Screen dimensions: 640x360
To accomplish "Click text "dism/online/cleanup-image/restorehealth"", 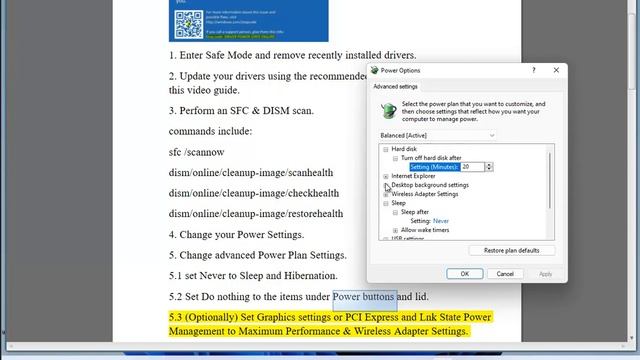I will click(x=256, y=214).
